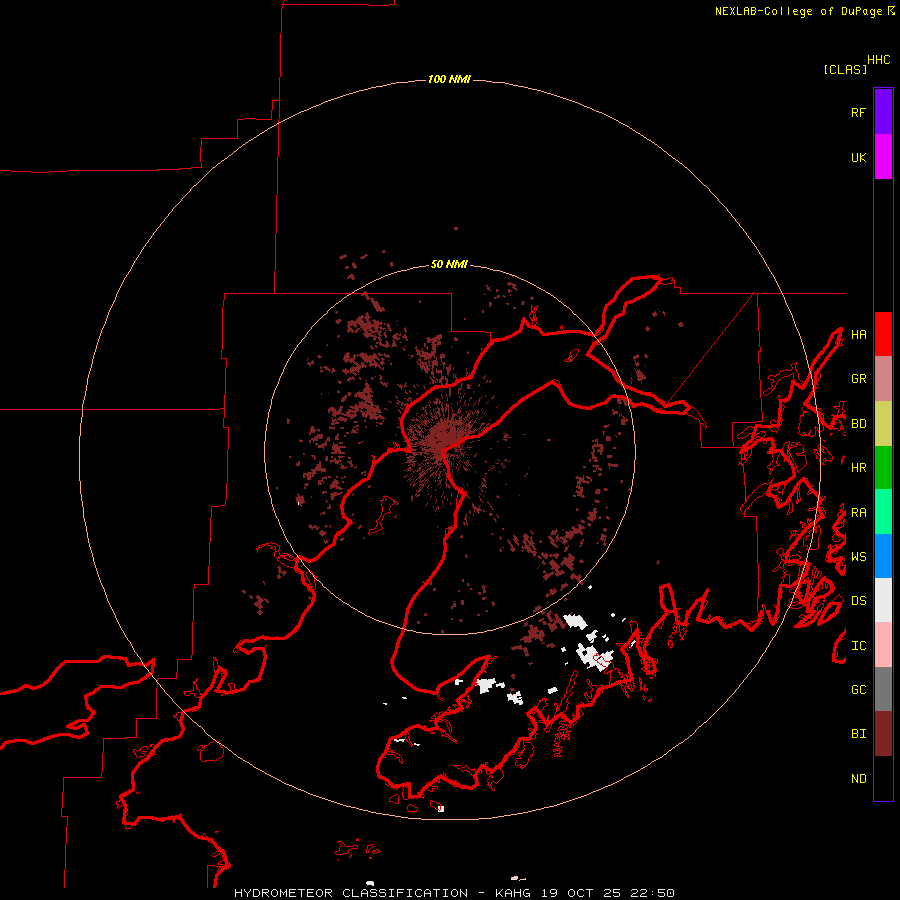Click the "HHC" product label
Image resolution: width=900 pixels, height=900 pixels.
pyautogui.click(x=879, y=59)
